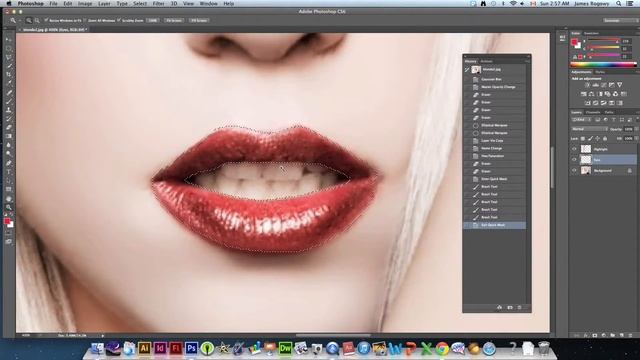Click the red channel slider in Color panel
Screen dimensions: 640x360
click(x=603, y=40)
